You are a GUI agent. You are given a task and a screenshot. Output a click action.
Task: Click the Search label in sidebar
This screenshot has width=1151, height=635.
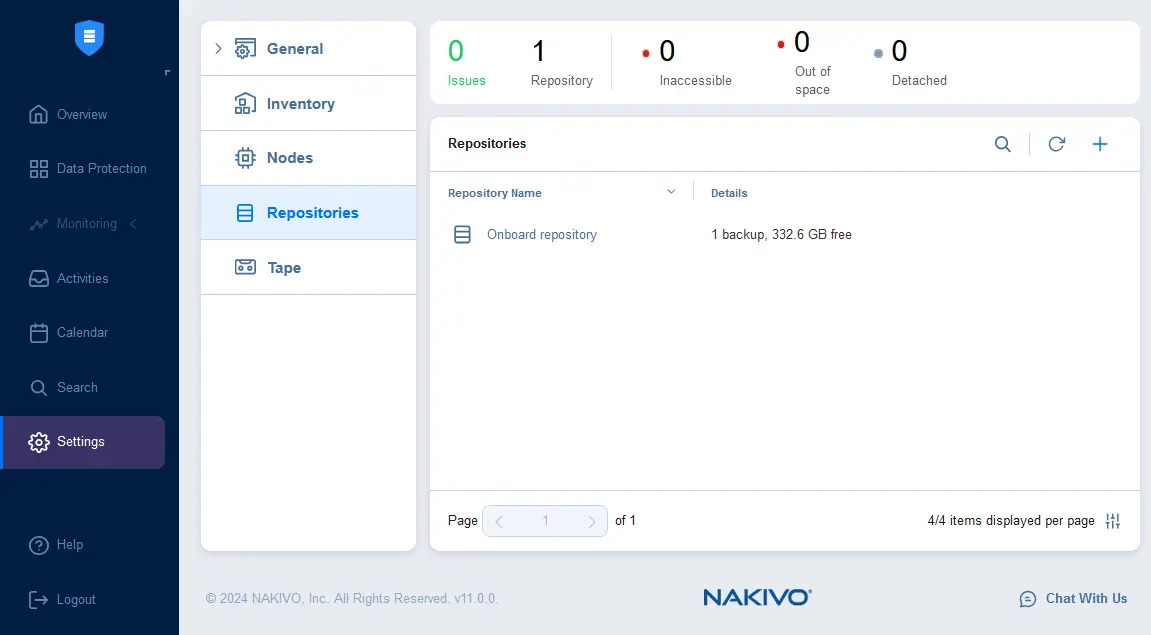point(77,387)
